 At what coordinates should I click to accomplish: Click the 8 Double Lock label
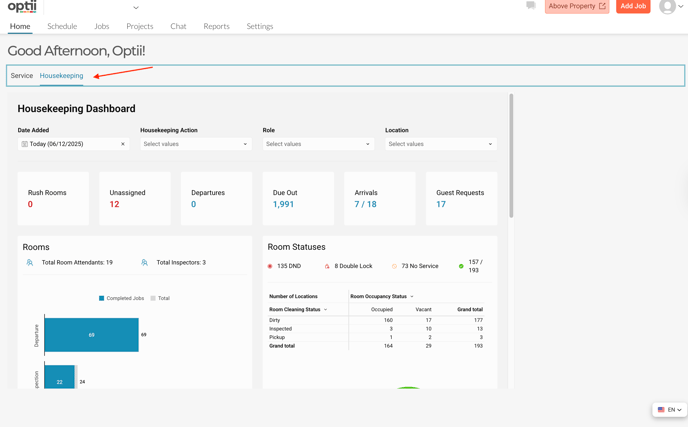click(x=353, y=266)
